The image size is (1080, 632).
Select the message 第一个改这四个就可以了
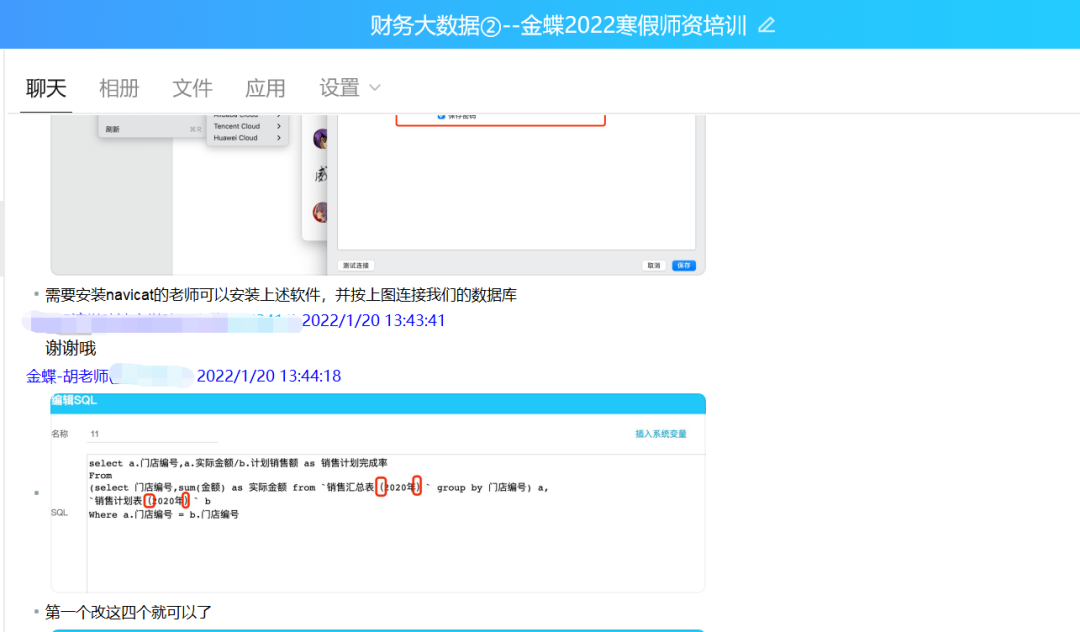(128, 612)
